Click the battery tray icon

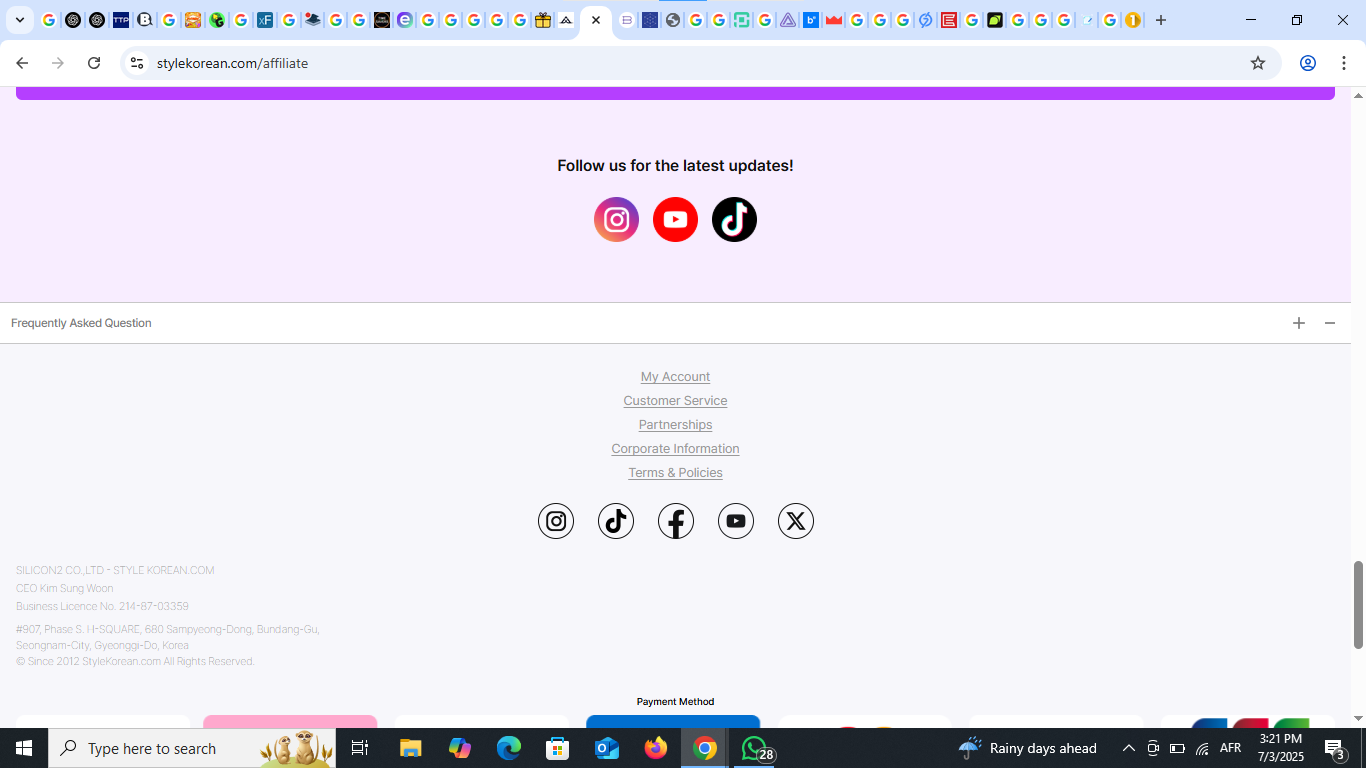(1177, 748)
